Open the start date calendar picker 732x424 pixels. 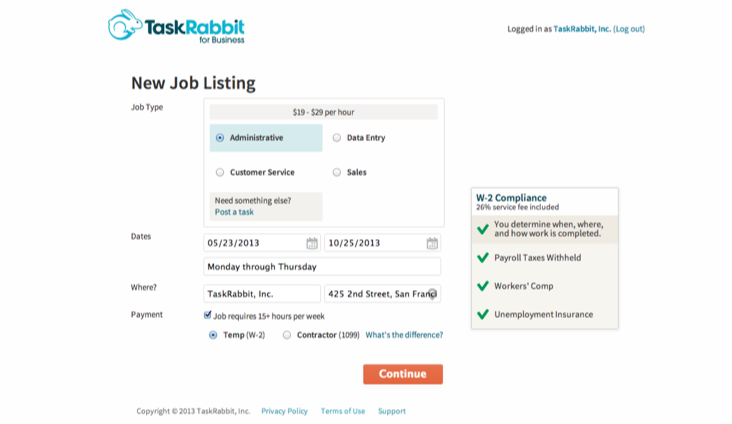click(312, 243)
